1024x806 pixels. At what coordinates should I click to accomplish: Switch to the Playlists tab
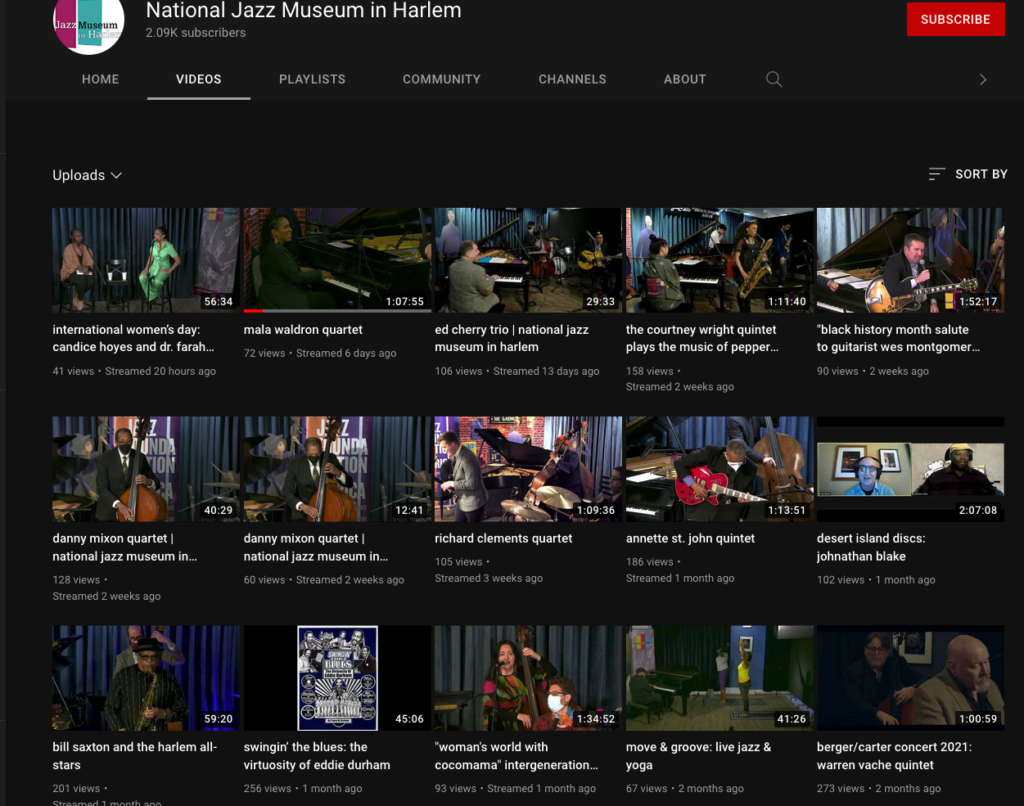click(x=312, y=79)
